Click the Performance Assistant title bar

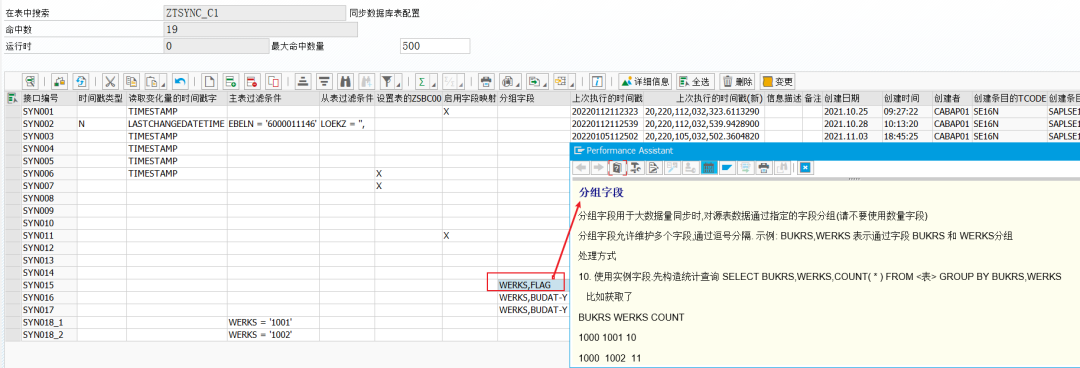coord(824,150)
